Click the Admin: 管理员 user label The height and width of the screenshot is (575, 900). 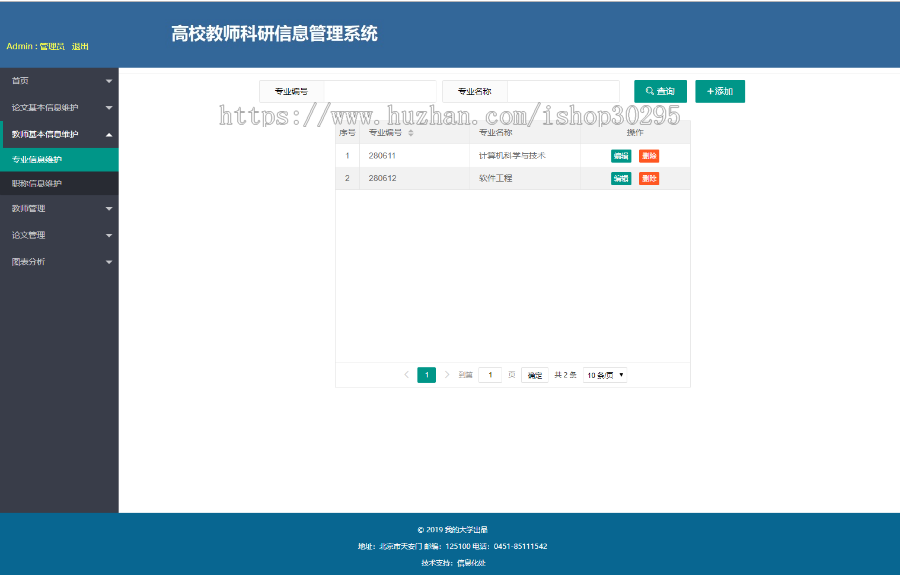(x=36, y=46)
